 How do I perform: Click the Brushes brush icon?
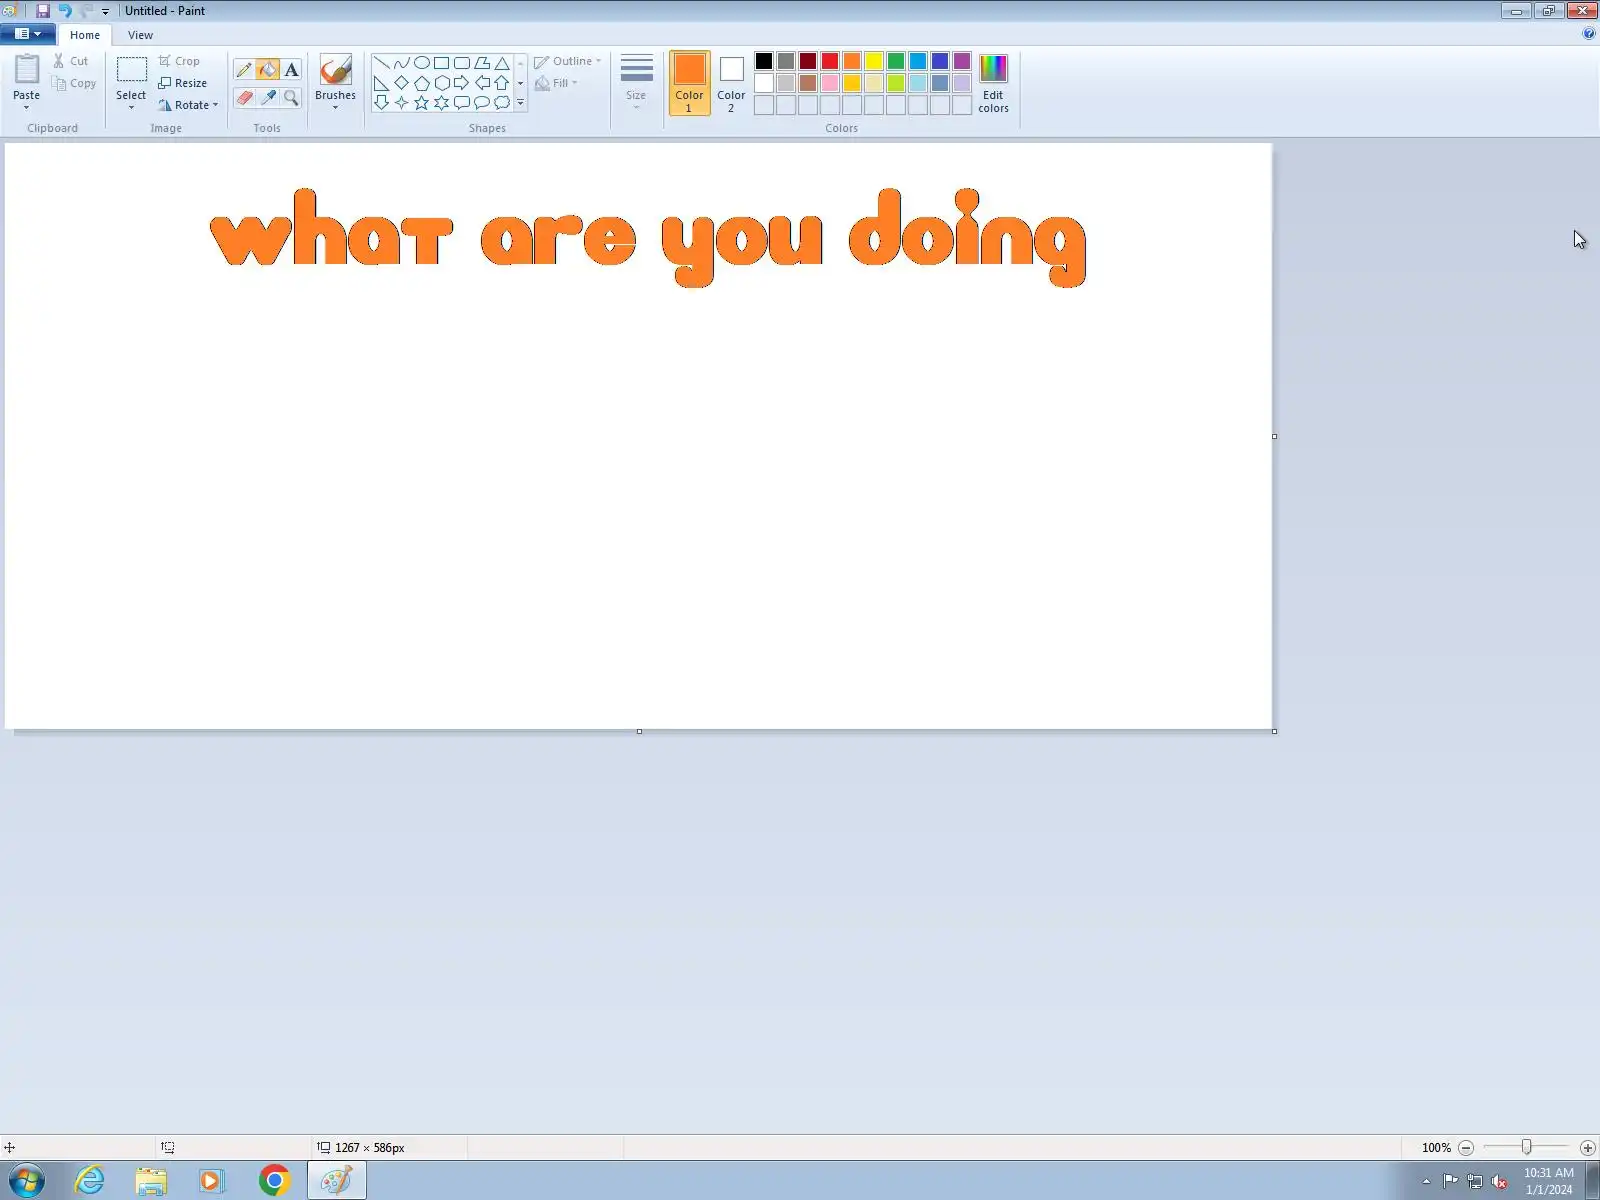335,70
